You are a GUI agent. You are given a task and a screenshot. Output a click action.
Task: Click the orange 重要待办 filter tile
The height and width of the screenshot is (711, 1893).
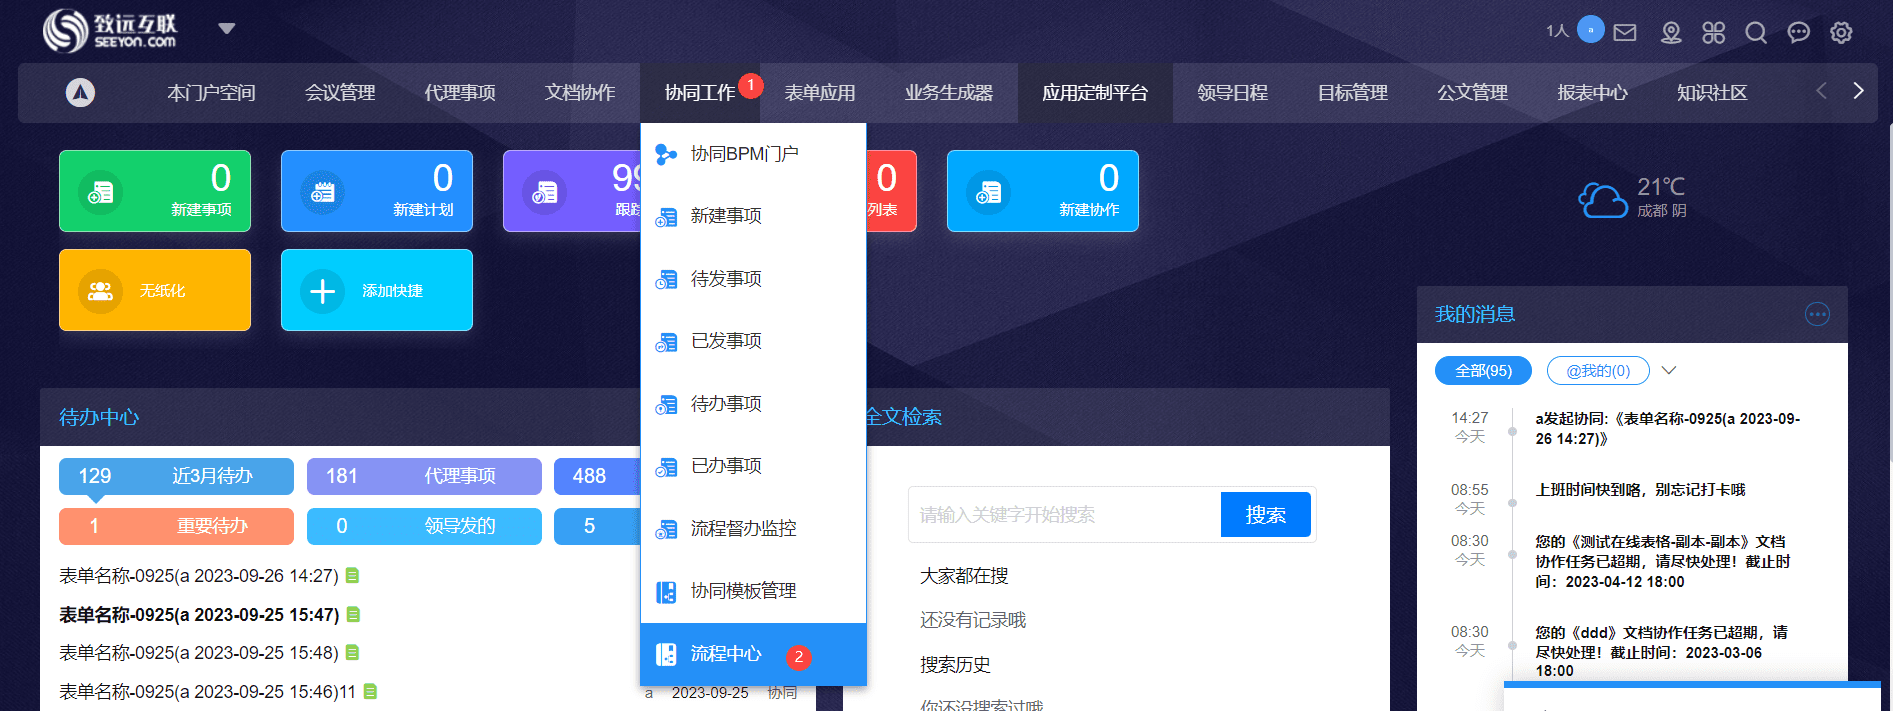tap(176, 526)
